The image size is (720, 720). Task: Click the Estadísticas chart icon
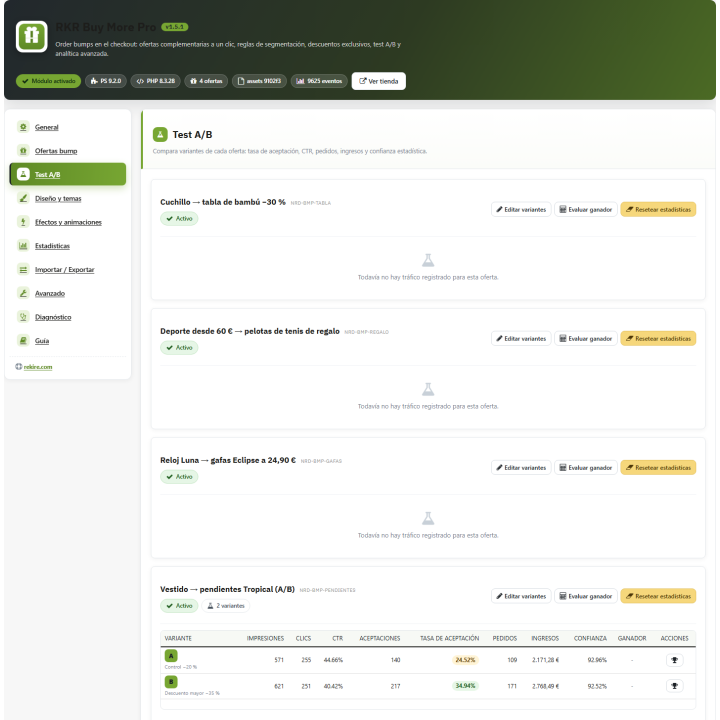(x=23, y=246)
